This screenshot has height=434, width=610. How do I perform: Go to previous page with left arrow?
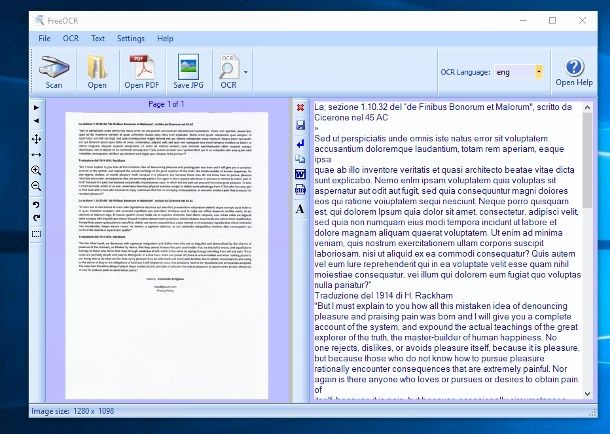(37, 121)
